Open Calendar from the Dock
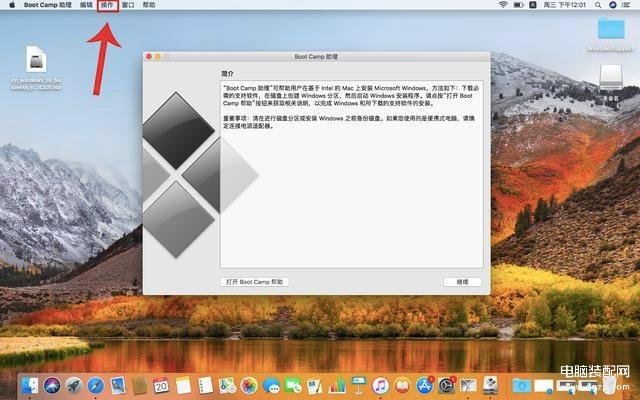 click(x=162, y=385)
